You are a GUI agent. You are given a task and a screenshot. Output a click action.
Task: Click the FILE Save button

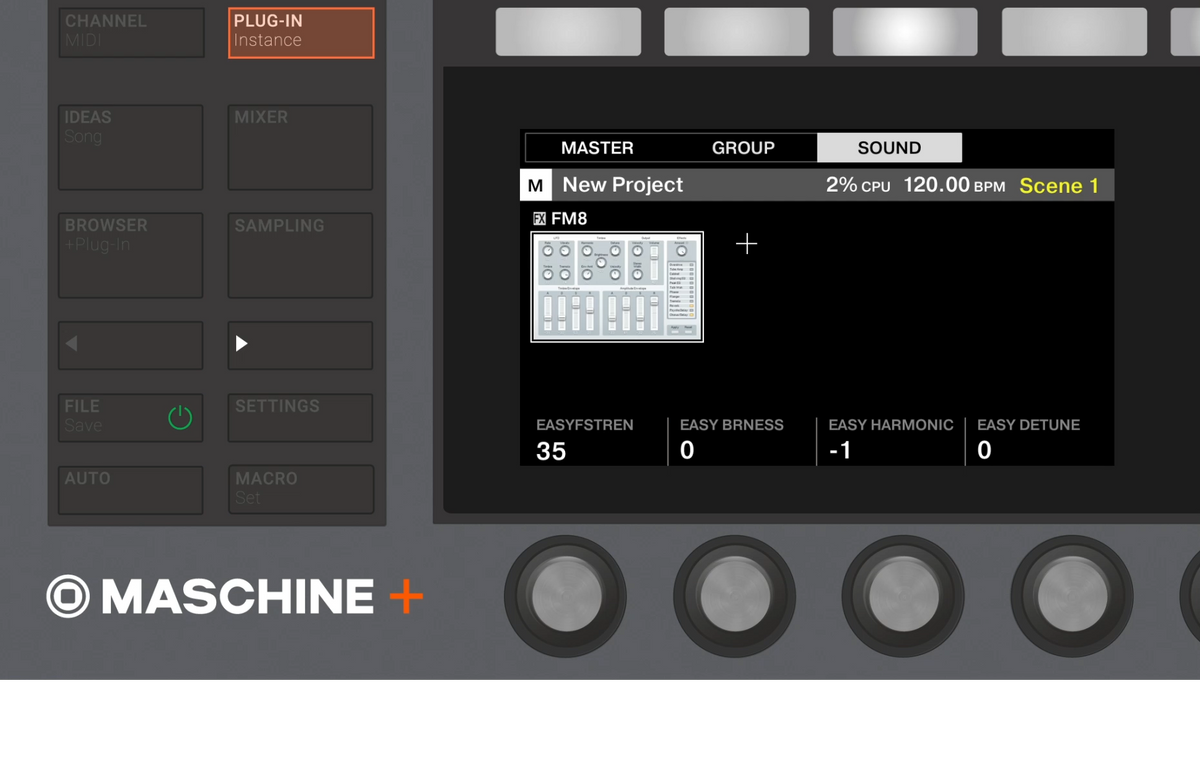130,417
